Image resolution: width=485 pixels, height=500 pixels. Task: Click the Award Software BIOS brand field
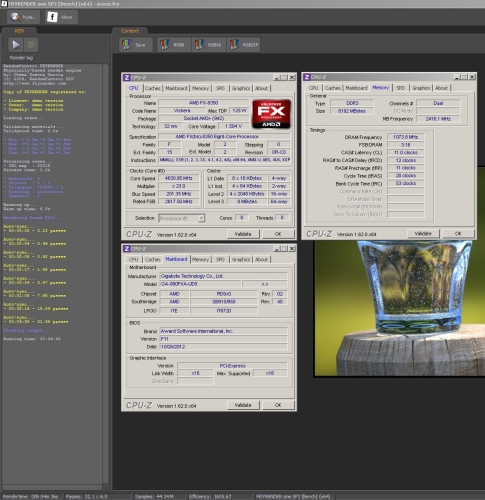click(x=223, y=331)
